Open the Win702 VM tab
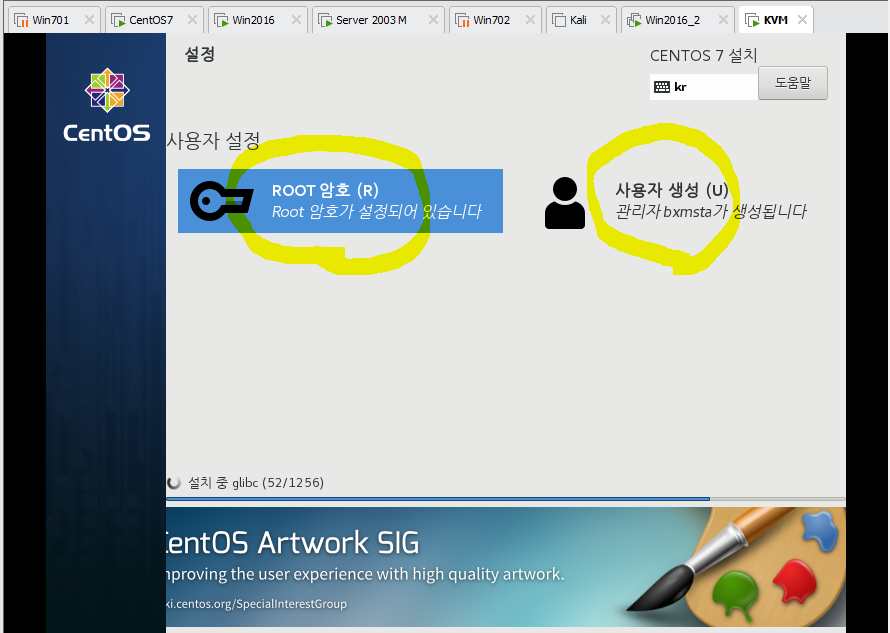The width and height of the screenshot is (890, 633). coord(496,20)
